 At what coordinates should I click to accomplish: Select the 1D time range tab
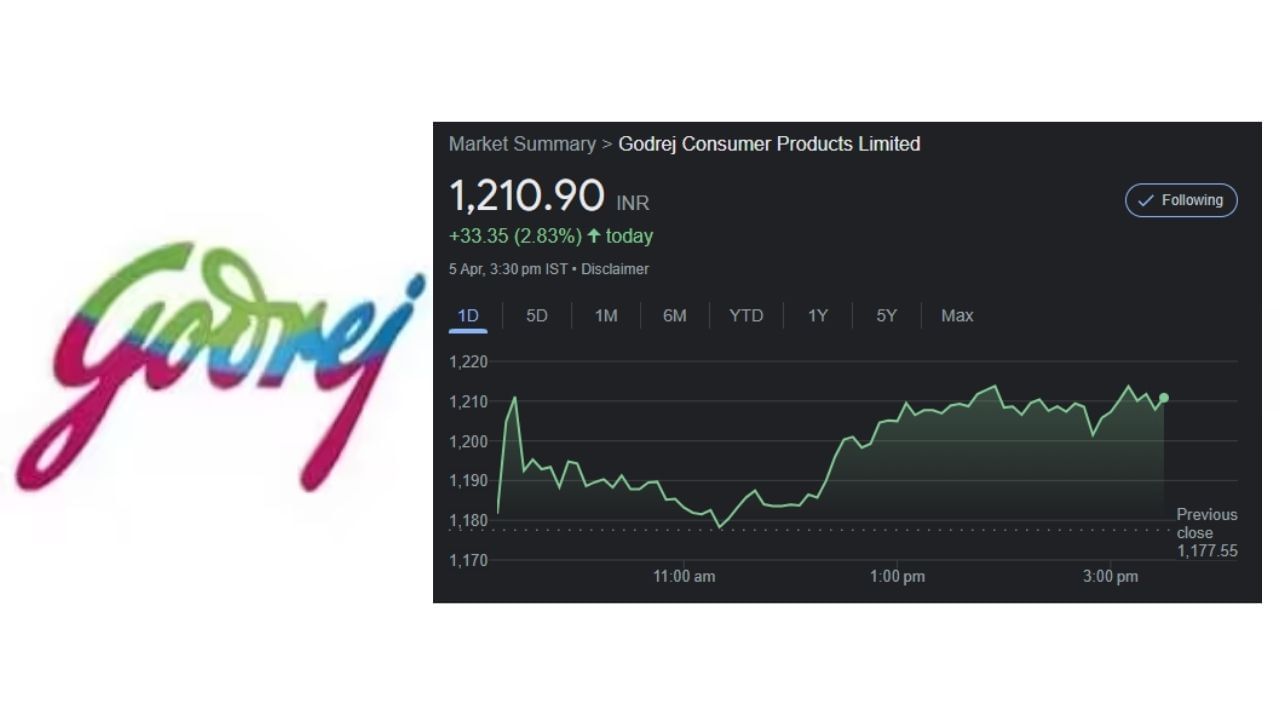(468, 316)
